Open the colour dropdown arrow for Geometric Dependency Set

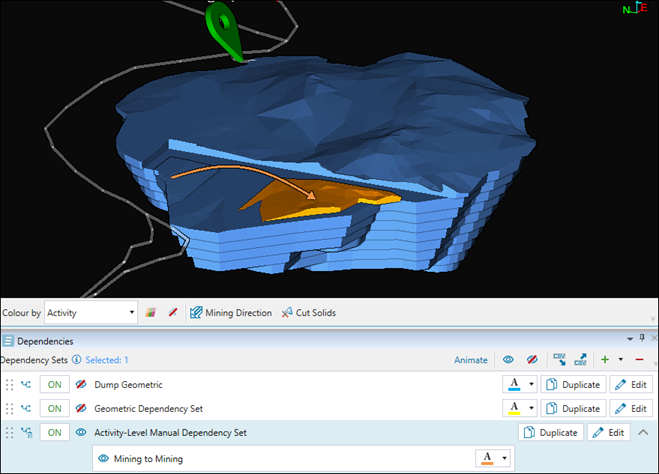531,408
